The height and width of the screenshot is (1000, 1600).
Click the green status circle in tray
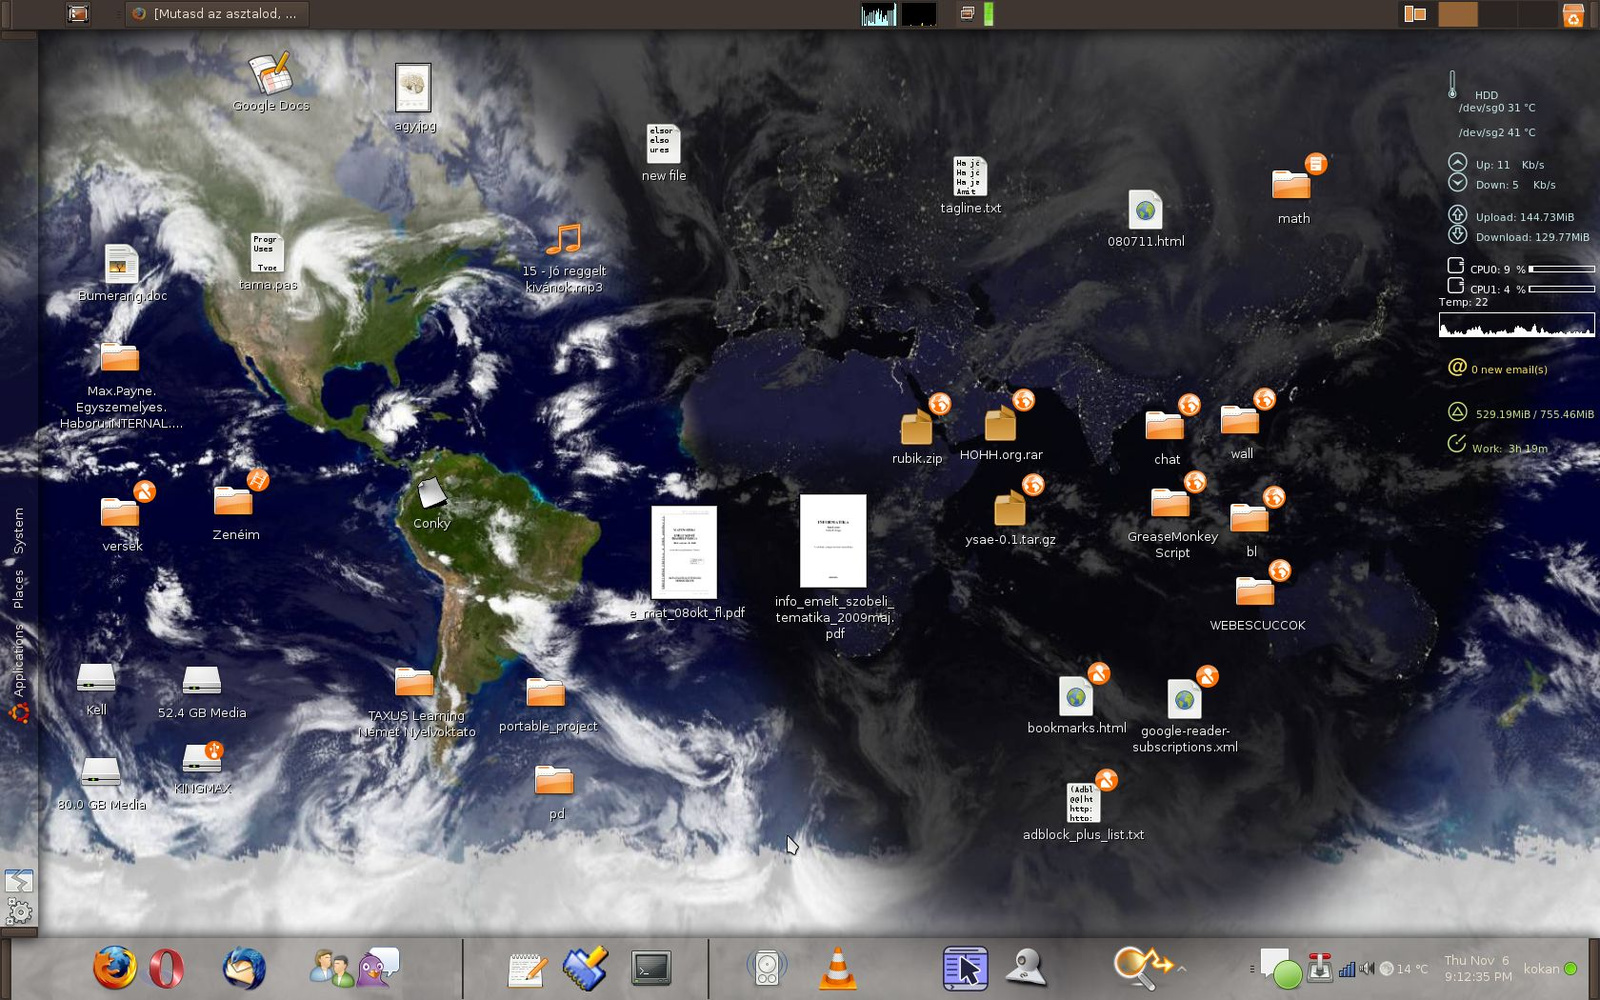click(x=1287, y=973)
